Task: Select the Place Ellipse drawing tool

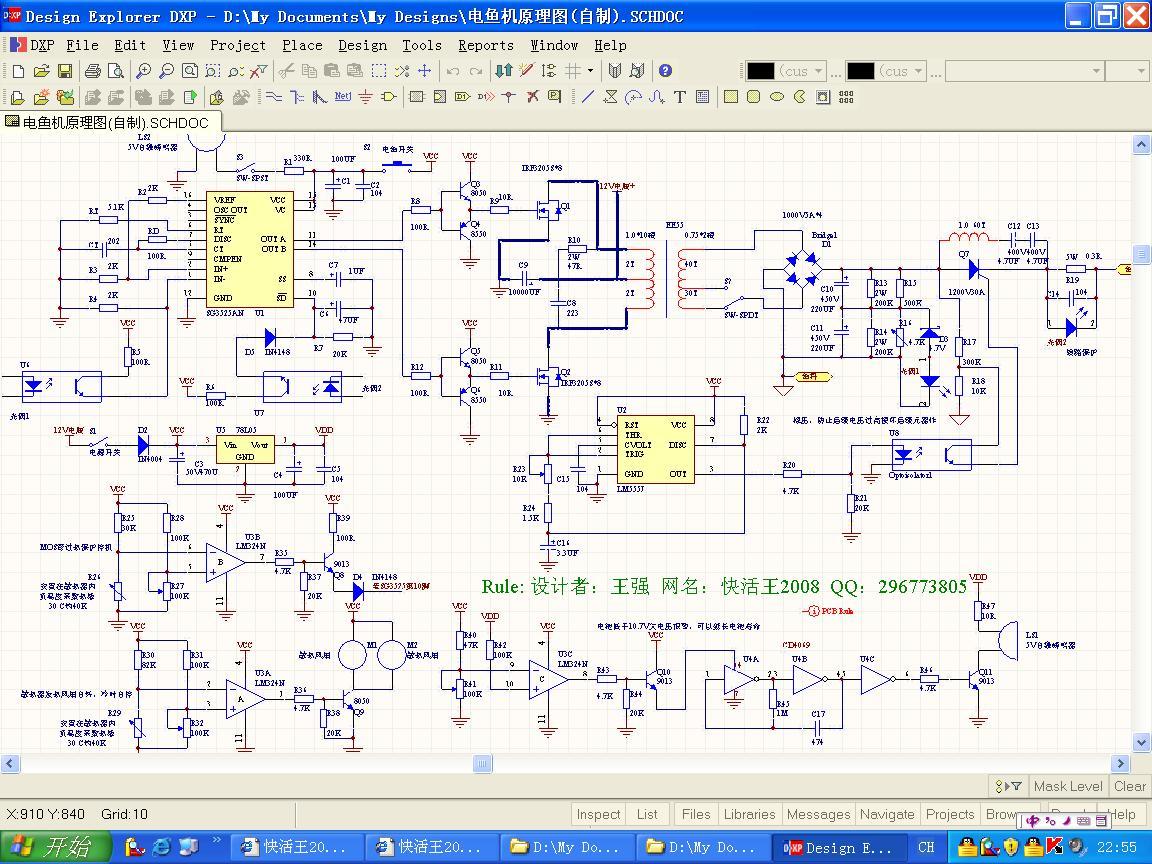Action: (x=777, y=97)
